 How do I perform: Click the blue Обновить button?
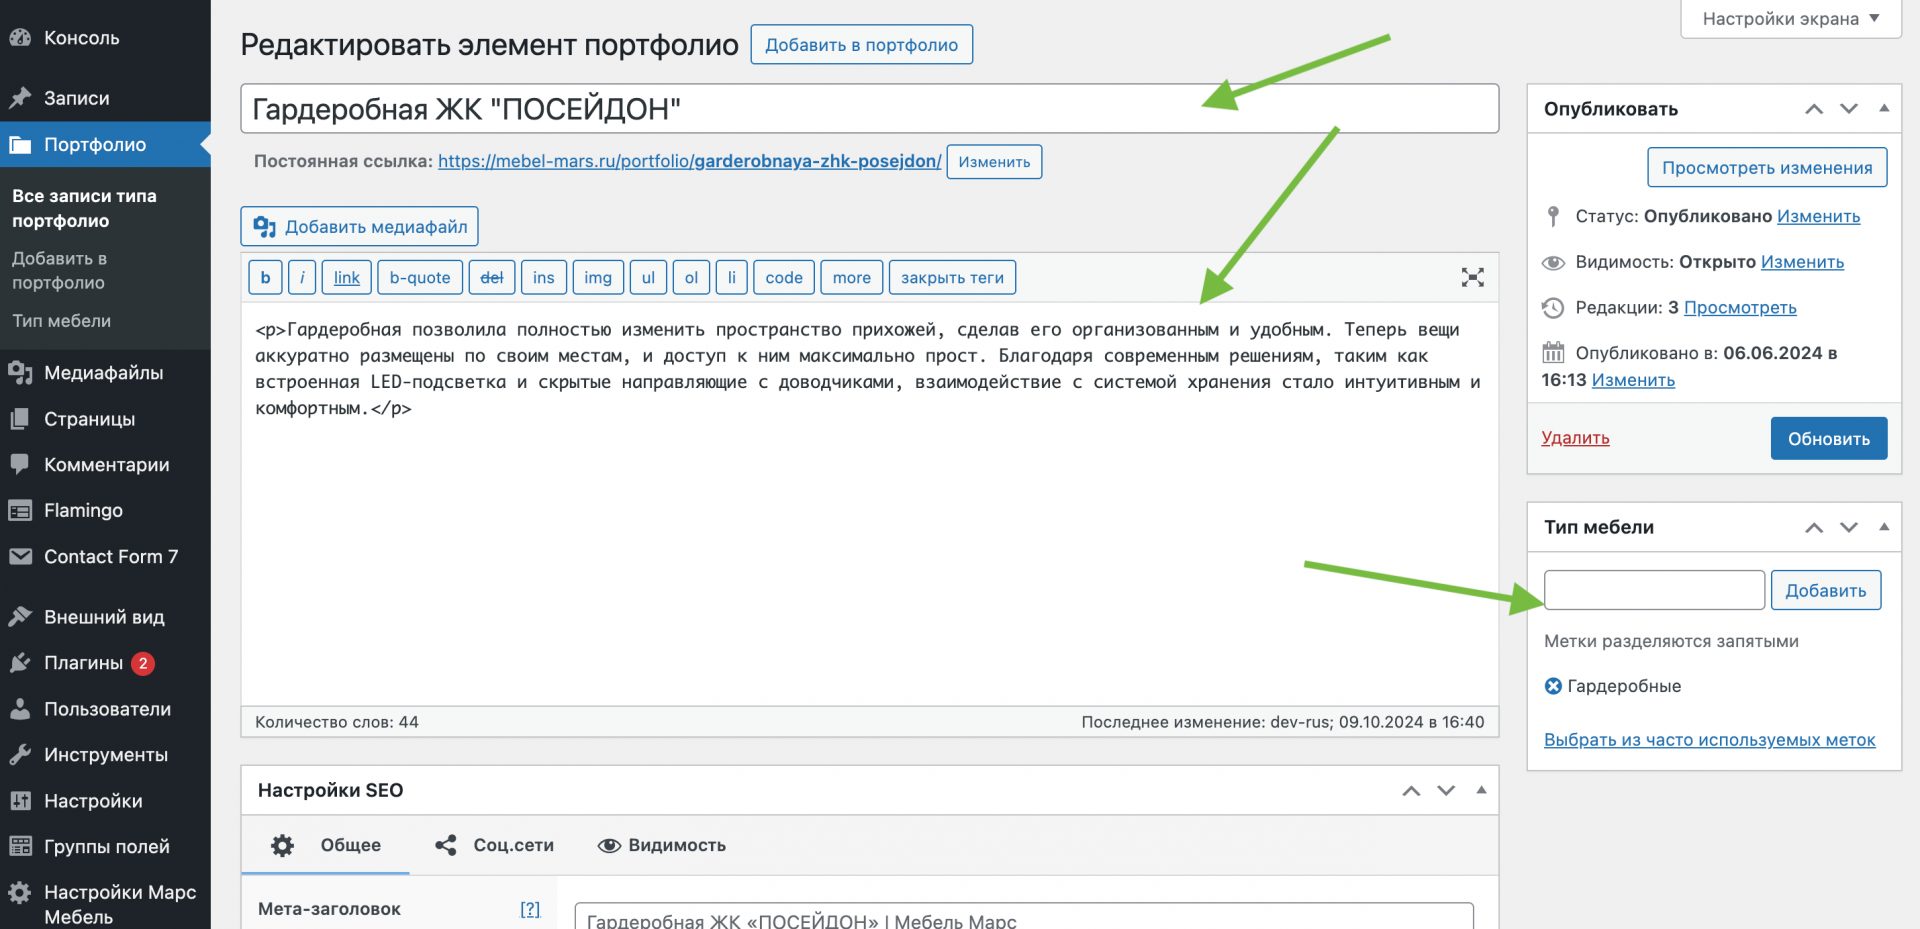[1829, 438]
